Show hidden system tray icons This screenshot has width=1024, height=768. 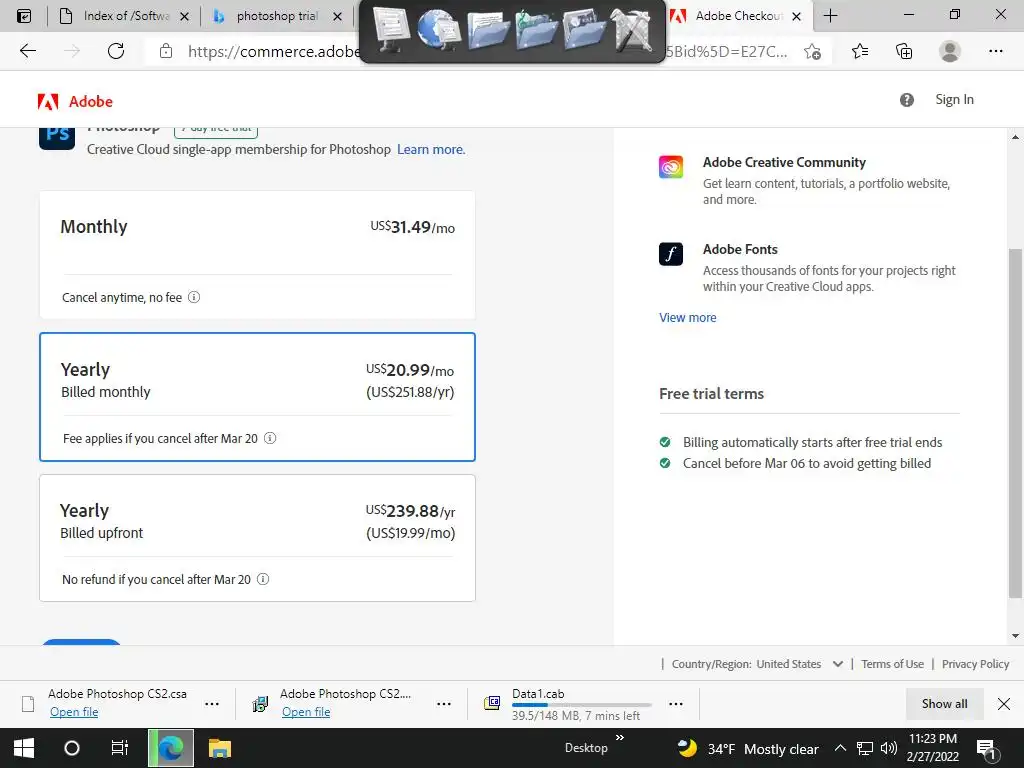(840, 748)
